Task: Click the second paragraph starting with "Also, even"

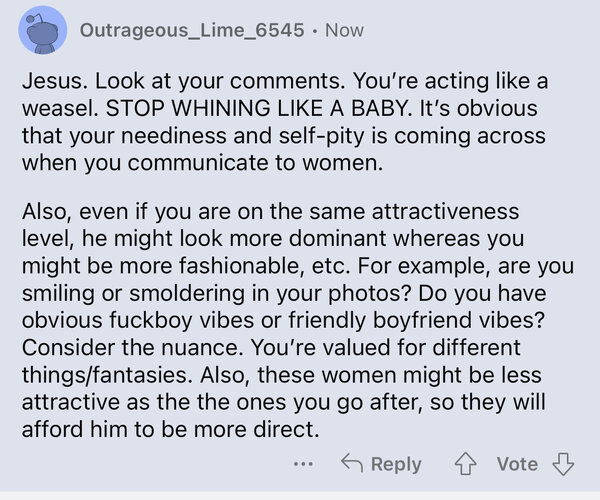Action: pyautogui.click(x=298, y=320)
